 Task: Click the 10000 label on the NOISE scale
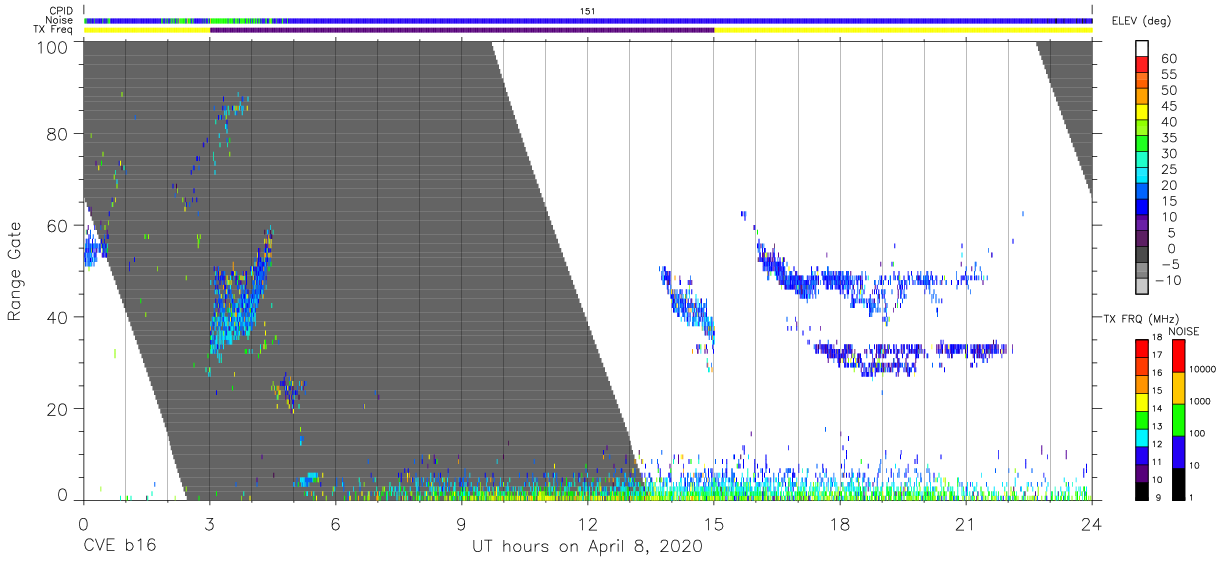point(1204,369)
